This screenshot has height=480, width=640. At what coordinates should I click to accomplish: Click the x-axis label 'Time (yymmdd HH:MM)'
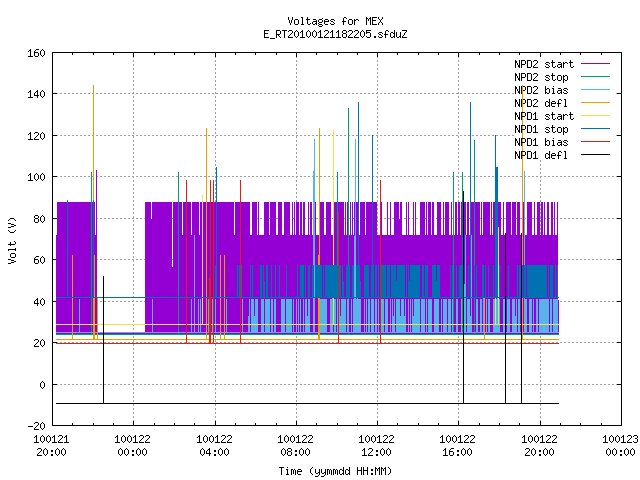[x=335, y=471]
